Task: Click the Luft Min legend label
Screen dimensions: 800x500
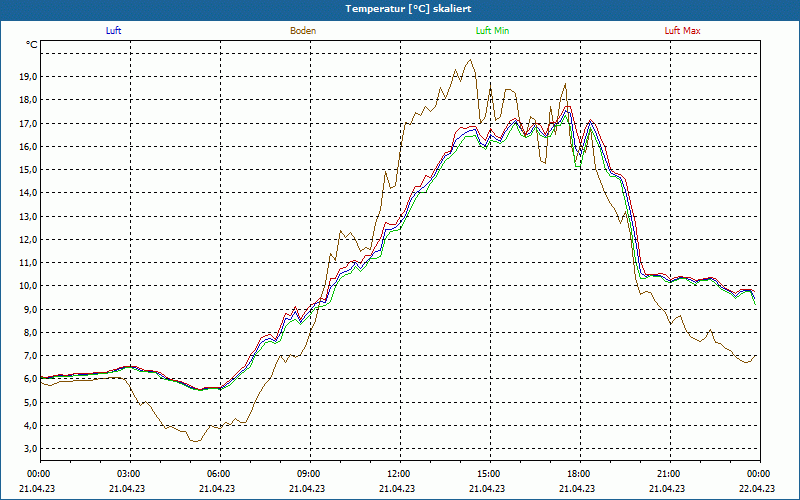Action: tap(493, 31)
